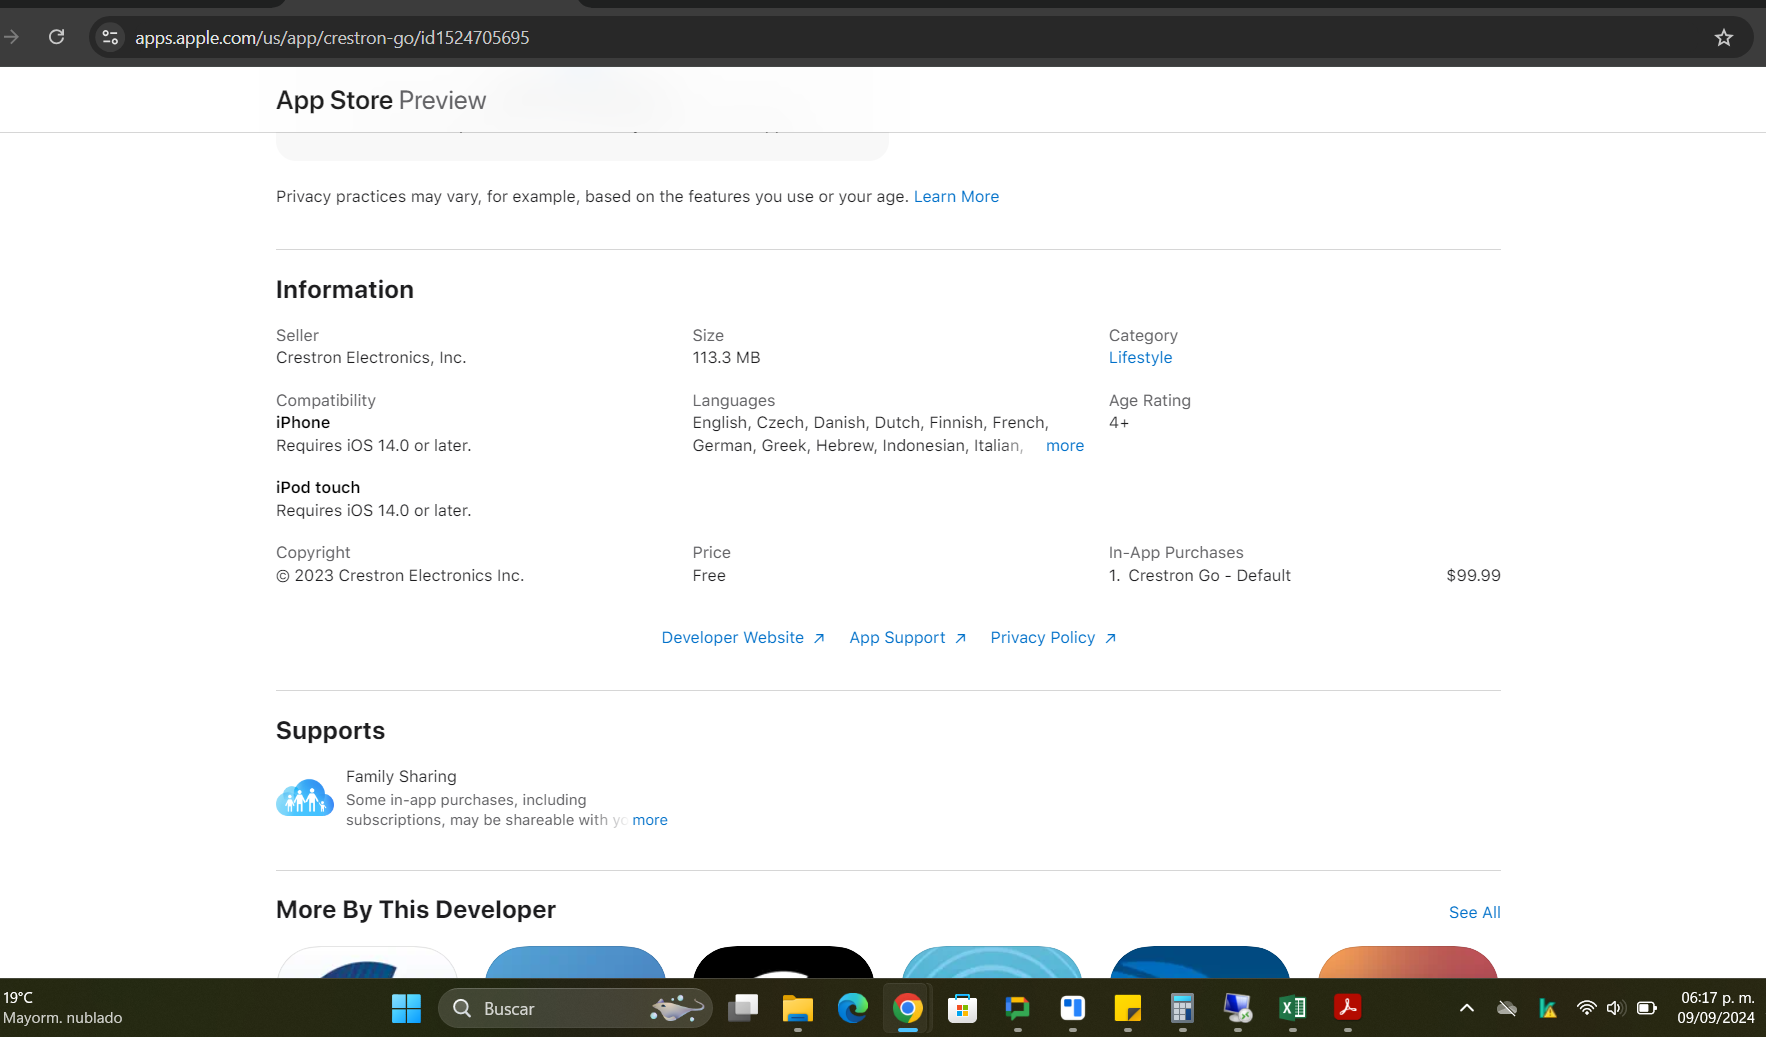
Task: Open the orange gradient app thumbnail
Action: click(x=1408, y=962)
